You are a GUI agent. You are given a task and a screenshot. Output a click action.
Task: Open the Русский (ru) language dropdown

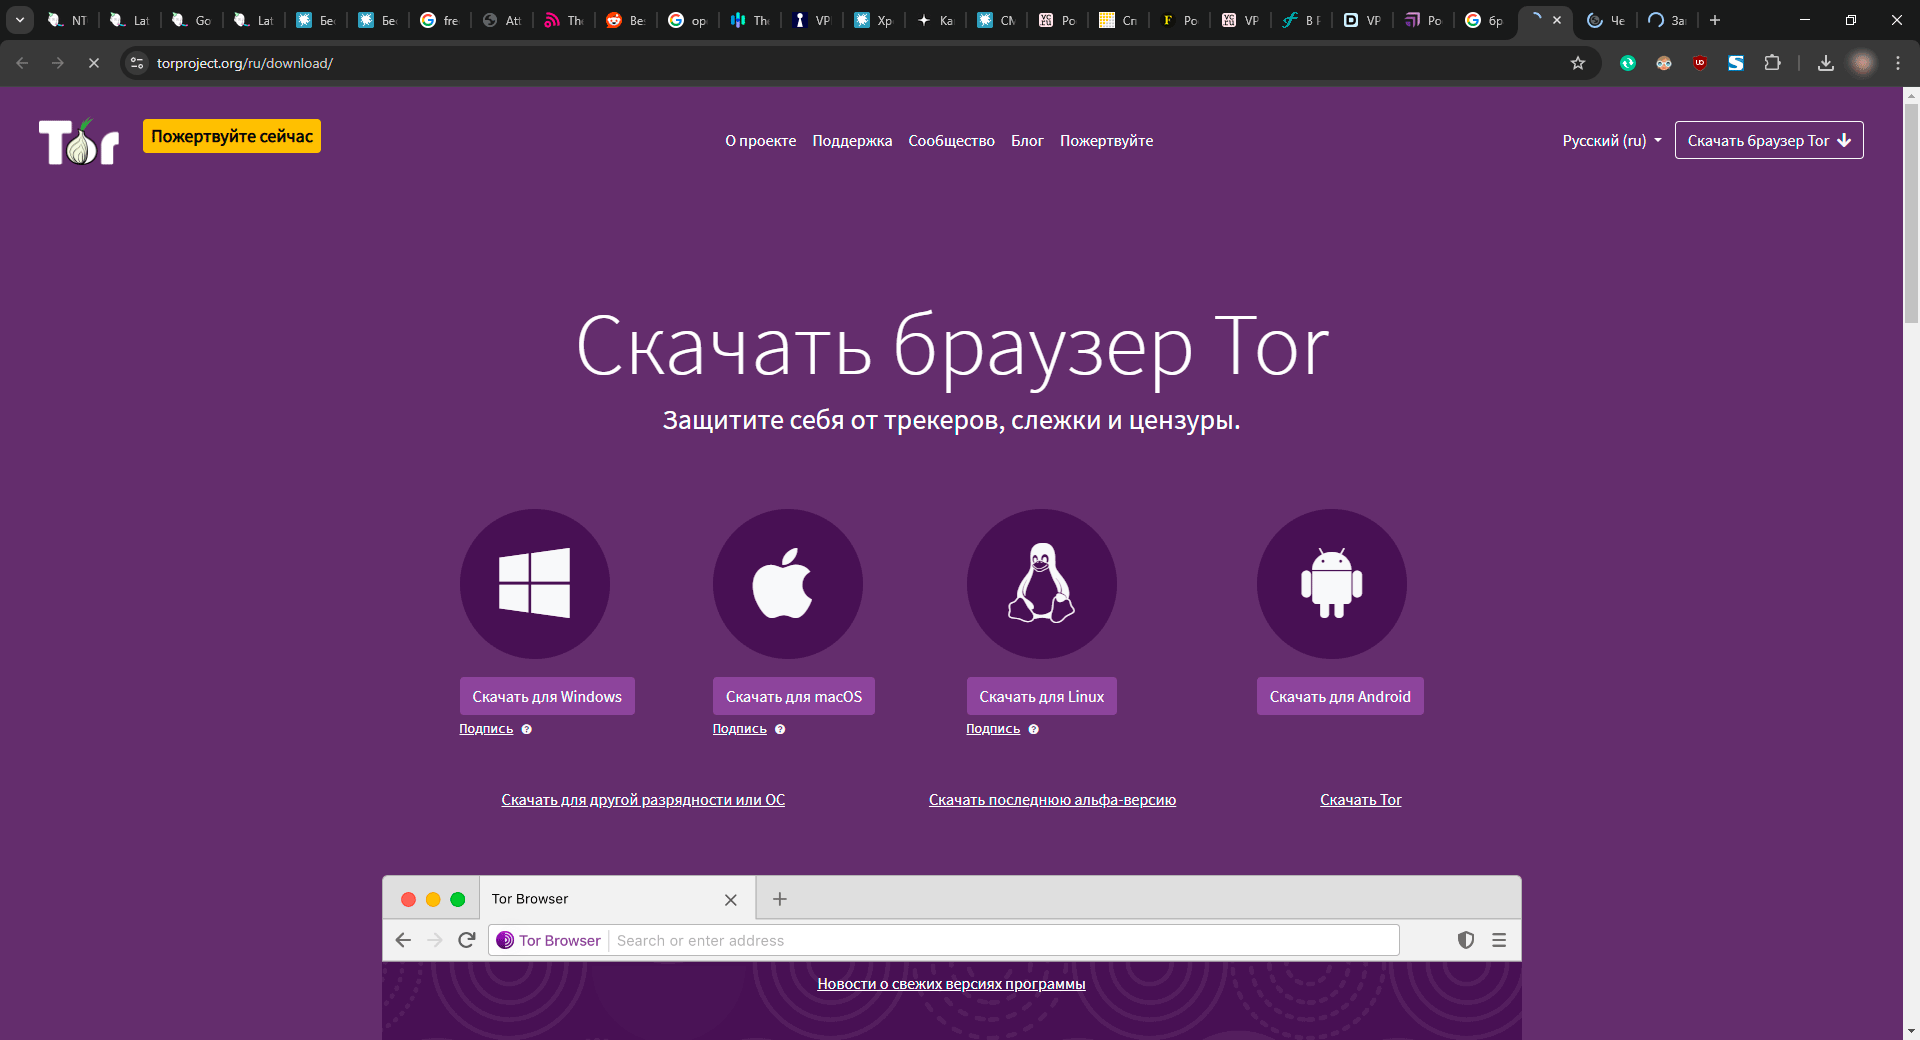point(1612,141)
